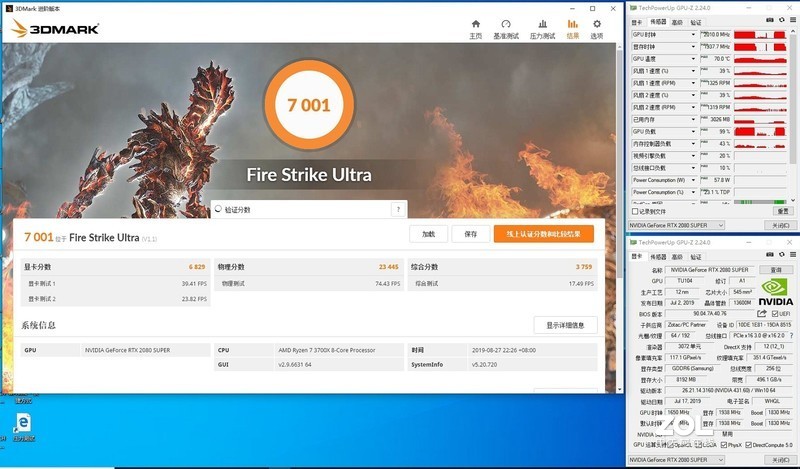Click the 查询 lookup button in GPU-Z

776,269
